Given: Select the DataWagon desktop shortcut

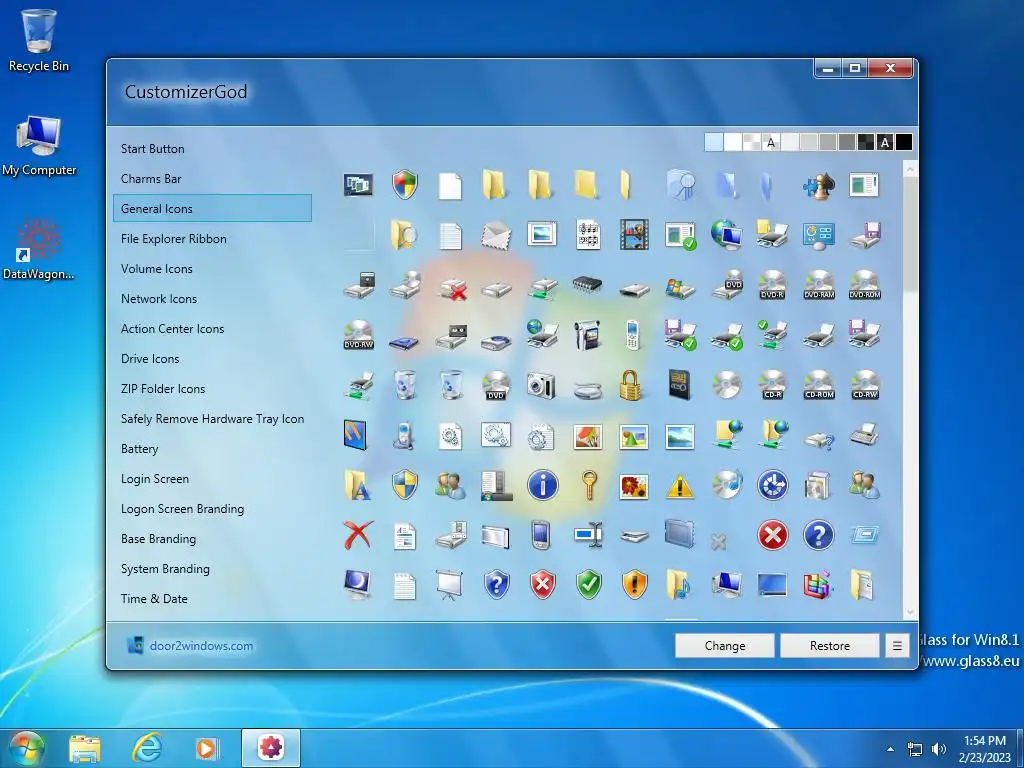Looking at the screenshot, I should click(x=39, y=249).
